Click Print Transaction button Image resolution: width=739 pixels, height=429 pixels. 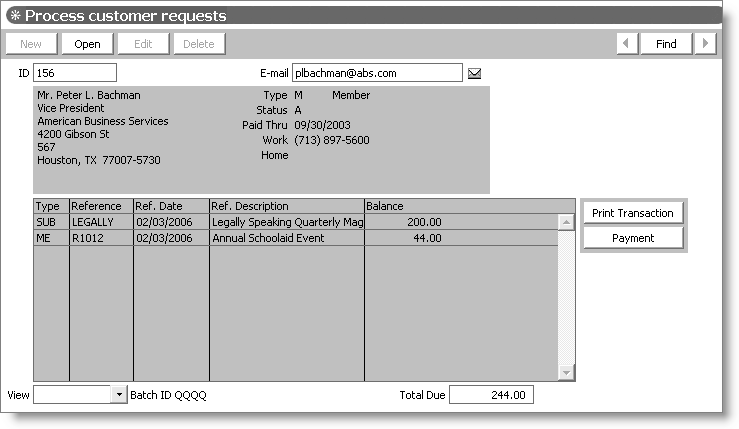pyautogui.click(x=633, y=213)
